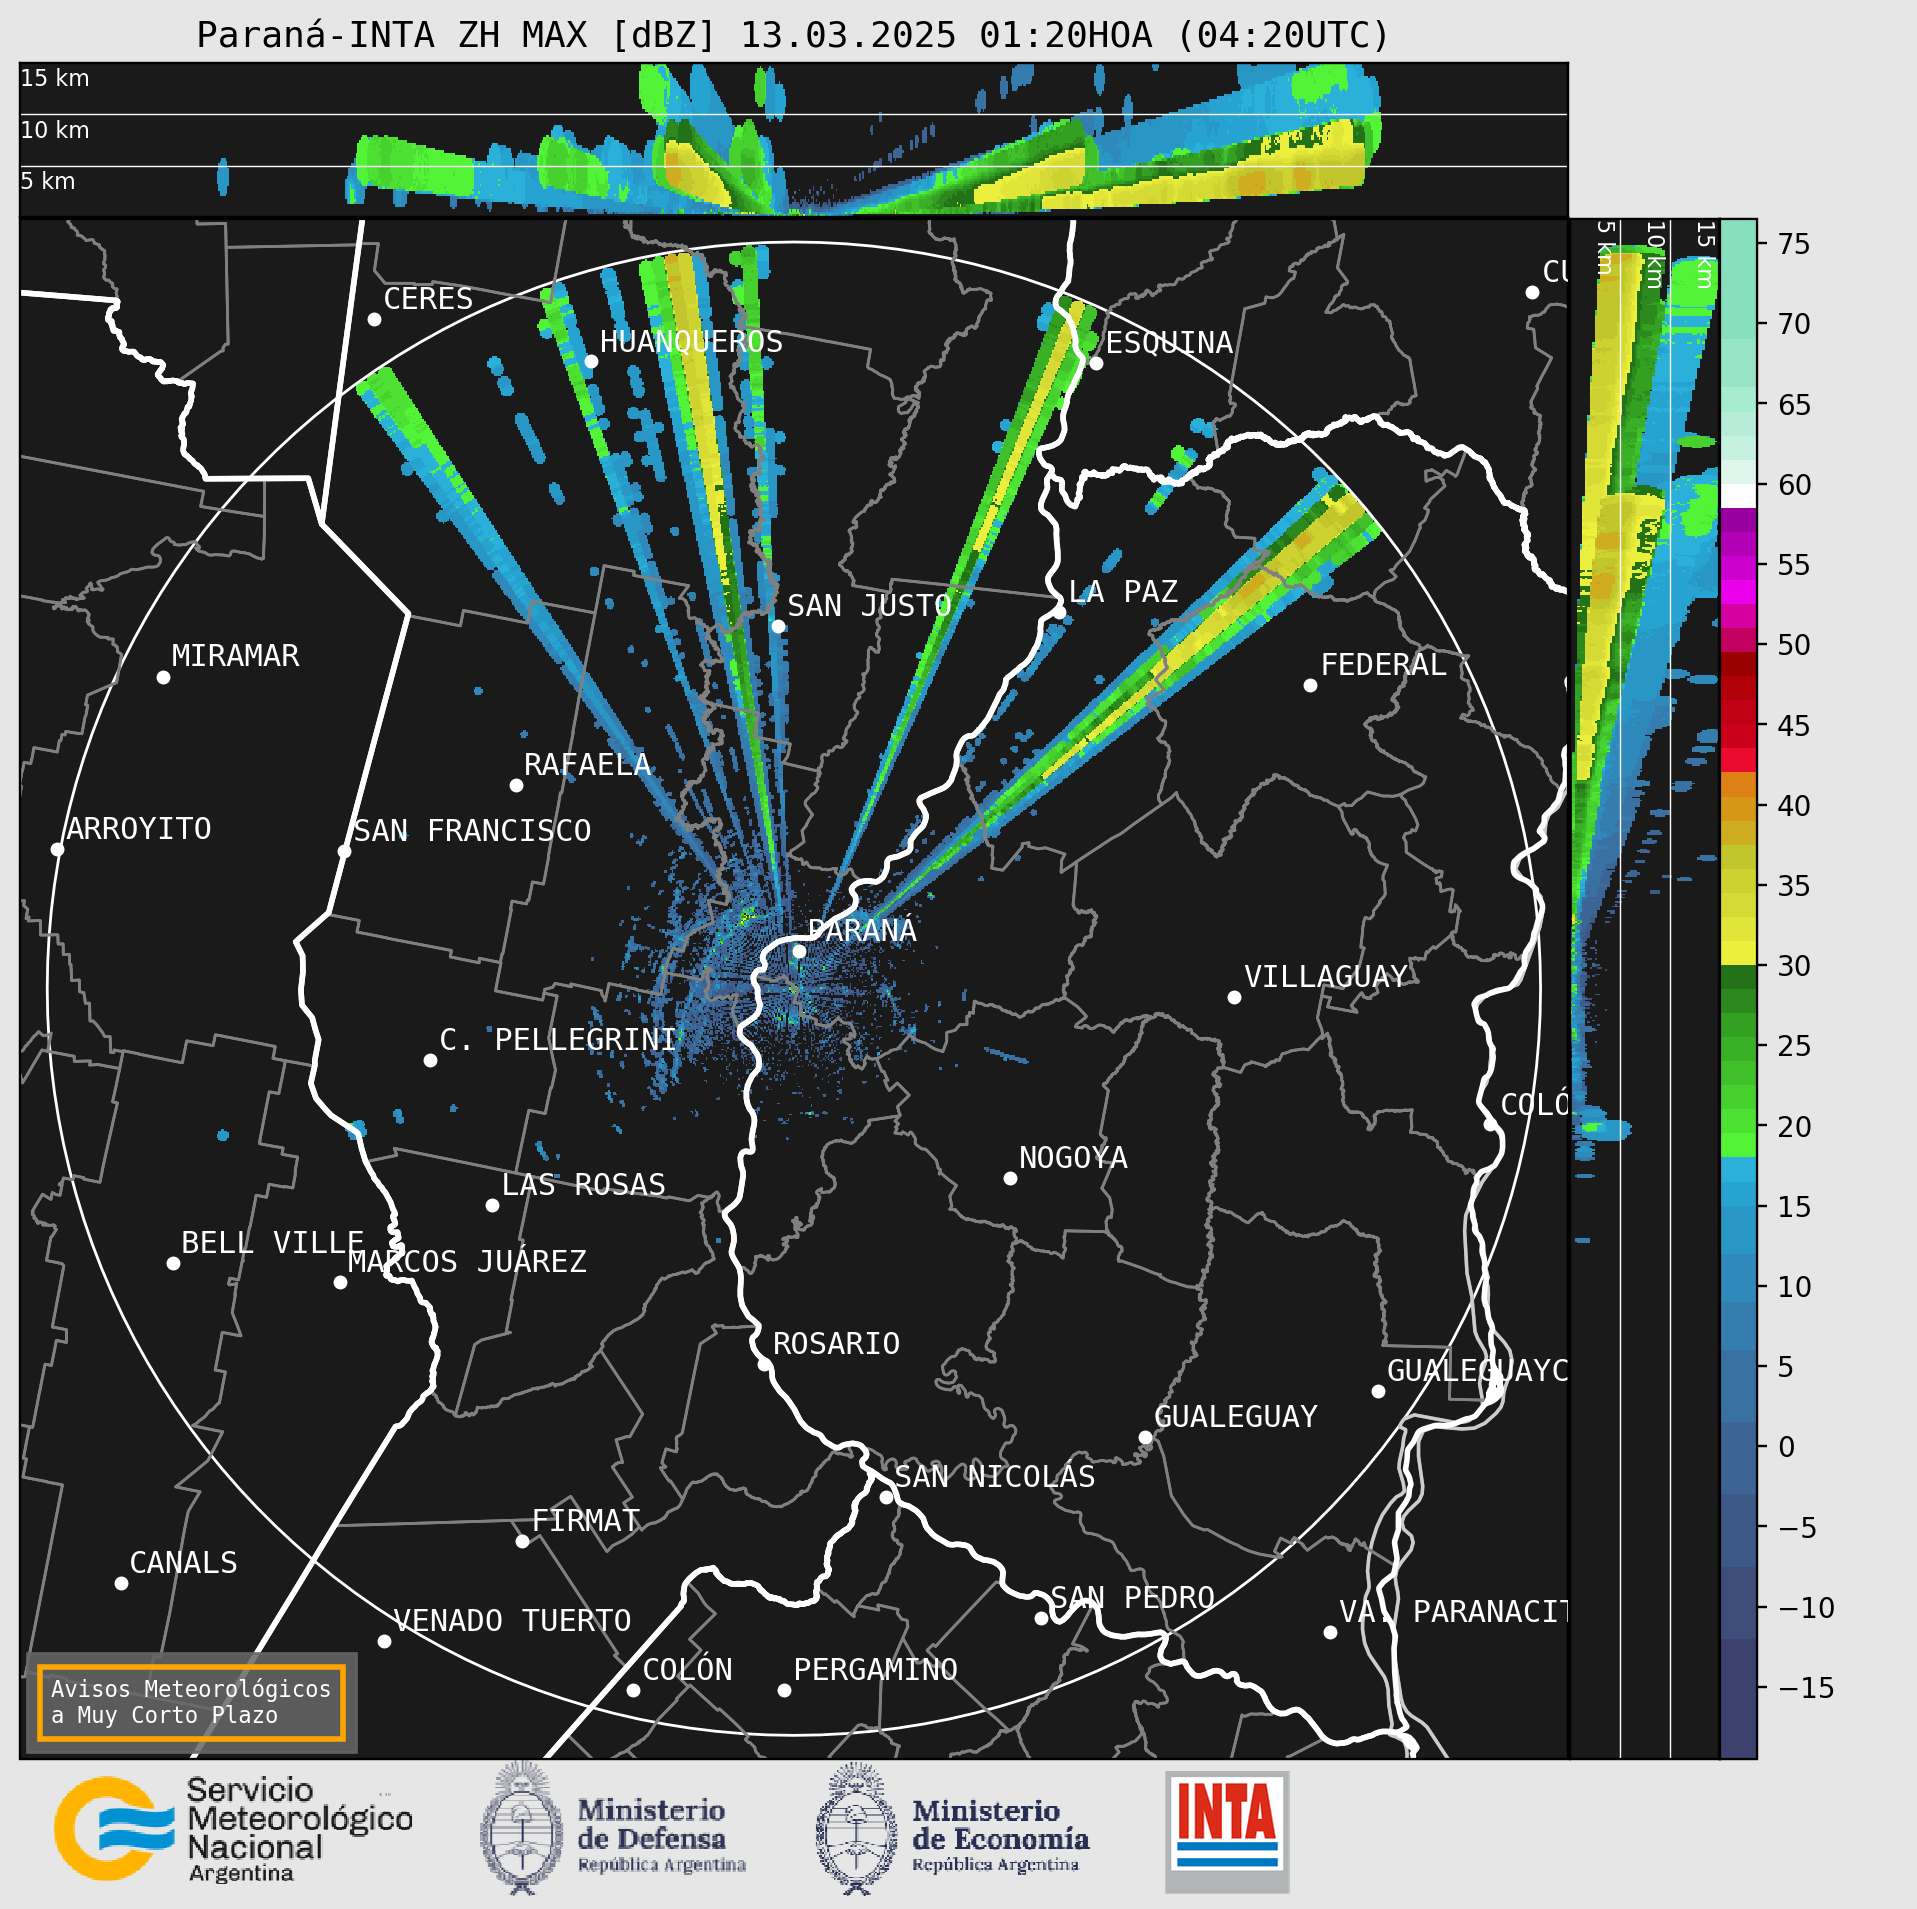This screenshot has width=1917, height=1909.
Task: Click the −15 value on the dBZ scale
Action: pyautogui.click(x=1807, y=1688)
